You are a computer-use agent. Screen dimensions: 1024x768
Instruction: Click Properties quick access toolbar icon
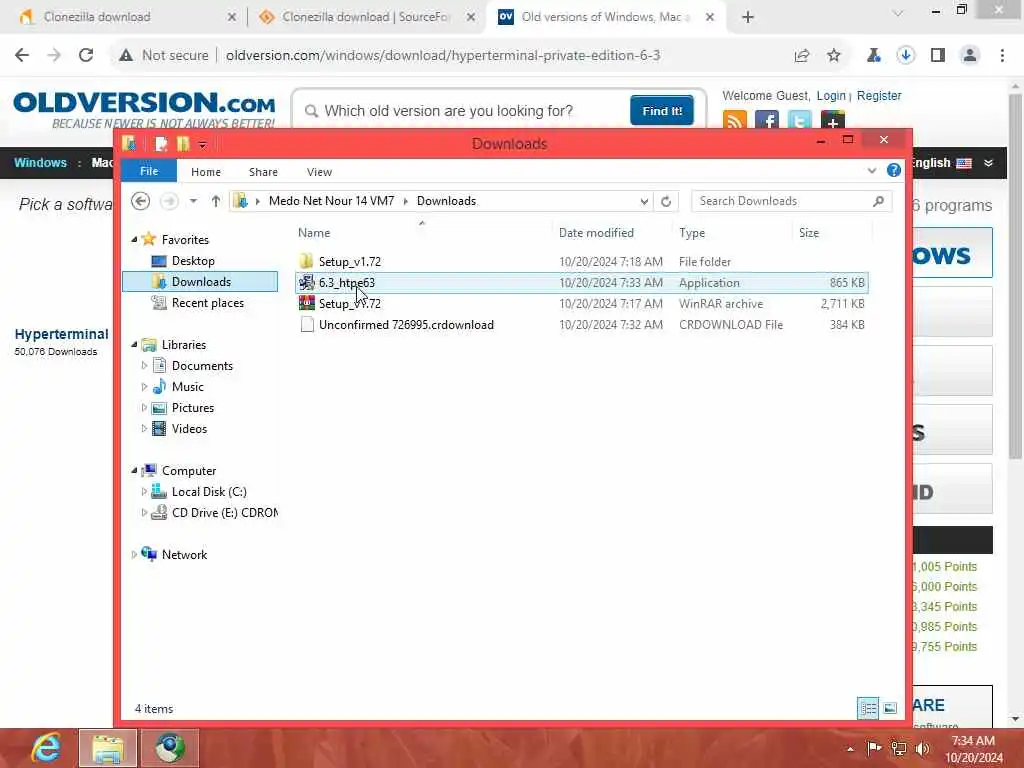pos(161,144)
